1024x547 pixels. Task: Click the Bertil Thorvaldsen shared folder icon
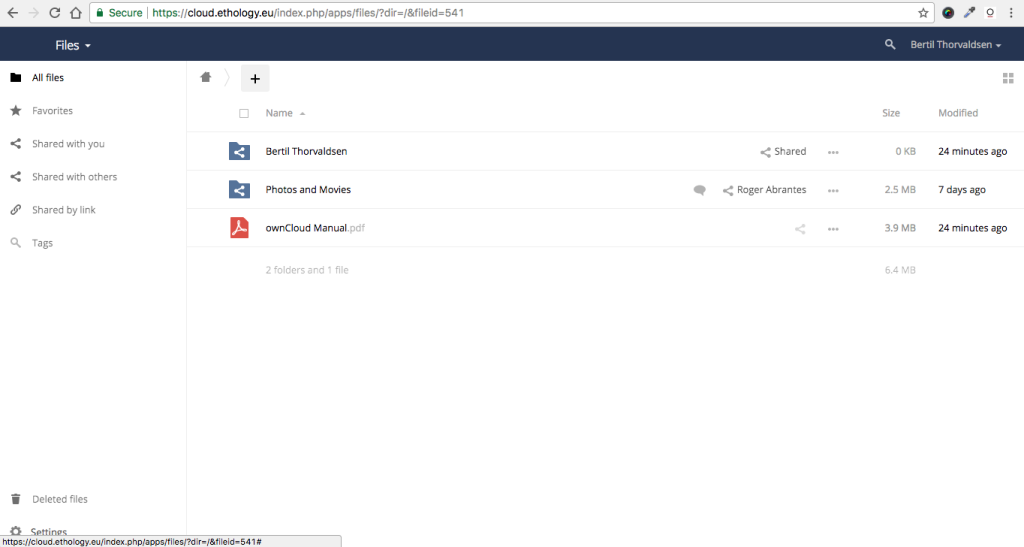239,151
